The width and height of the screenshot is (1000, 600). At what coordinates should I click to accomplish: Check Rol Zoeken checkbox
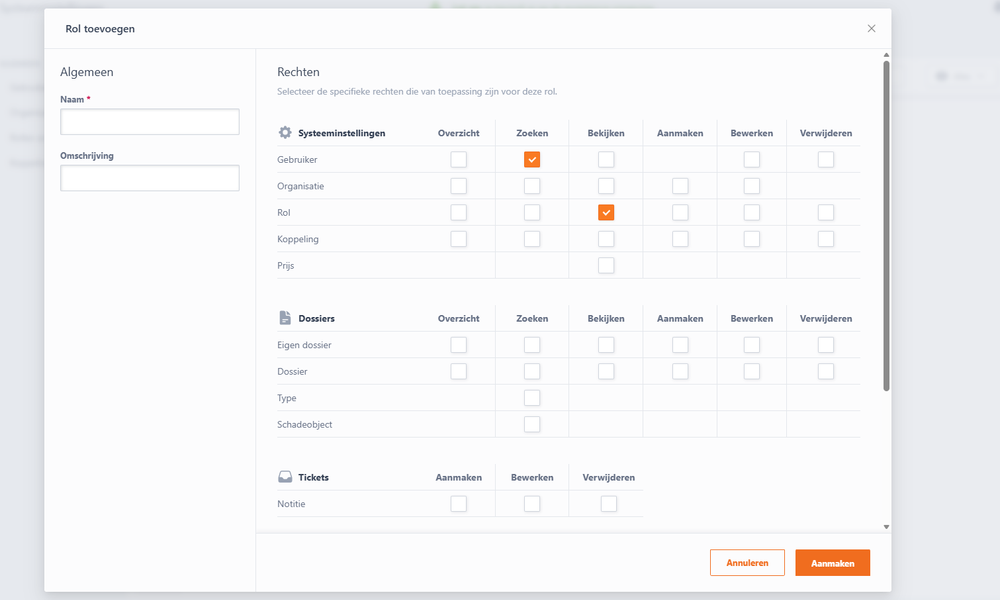click(532, 212)
